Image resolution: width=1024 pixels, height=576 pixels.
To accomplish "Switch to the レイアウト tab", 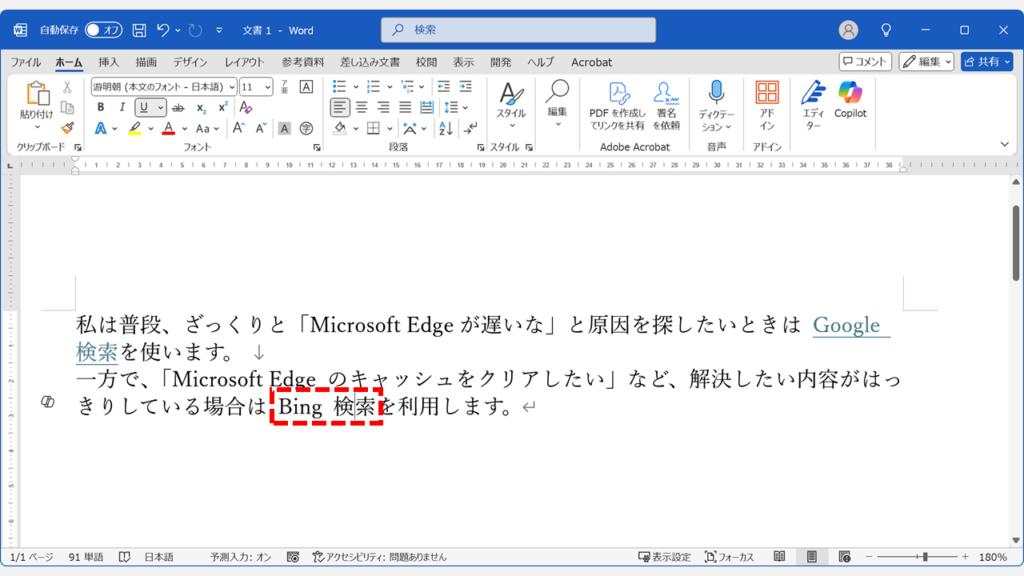I will pyautogui.click(x=244, y=62).
